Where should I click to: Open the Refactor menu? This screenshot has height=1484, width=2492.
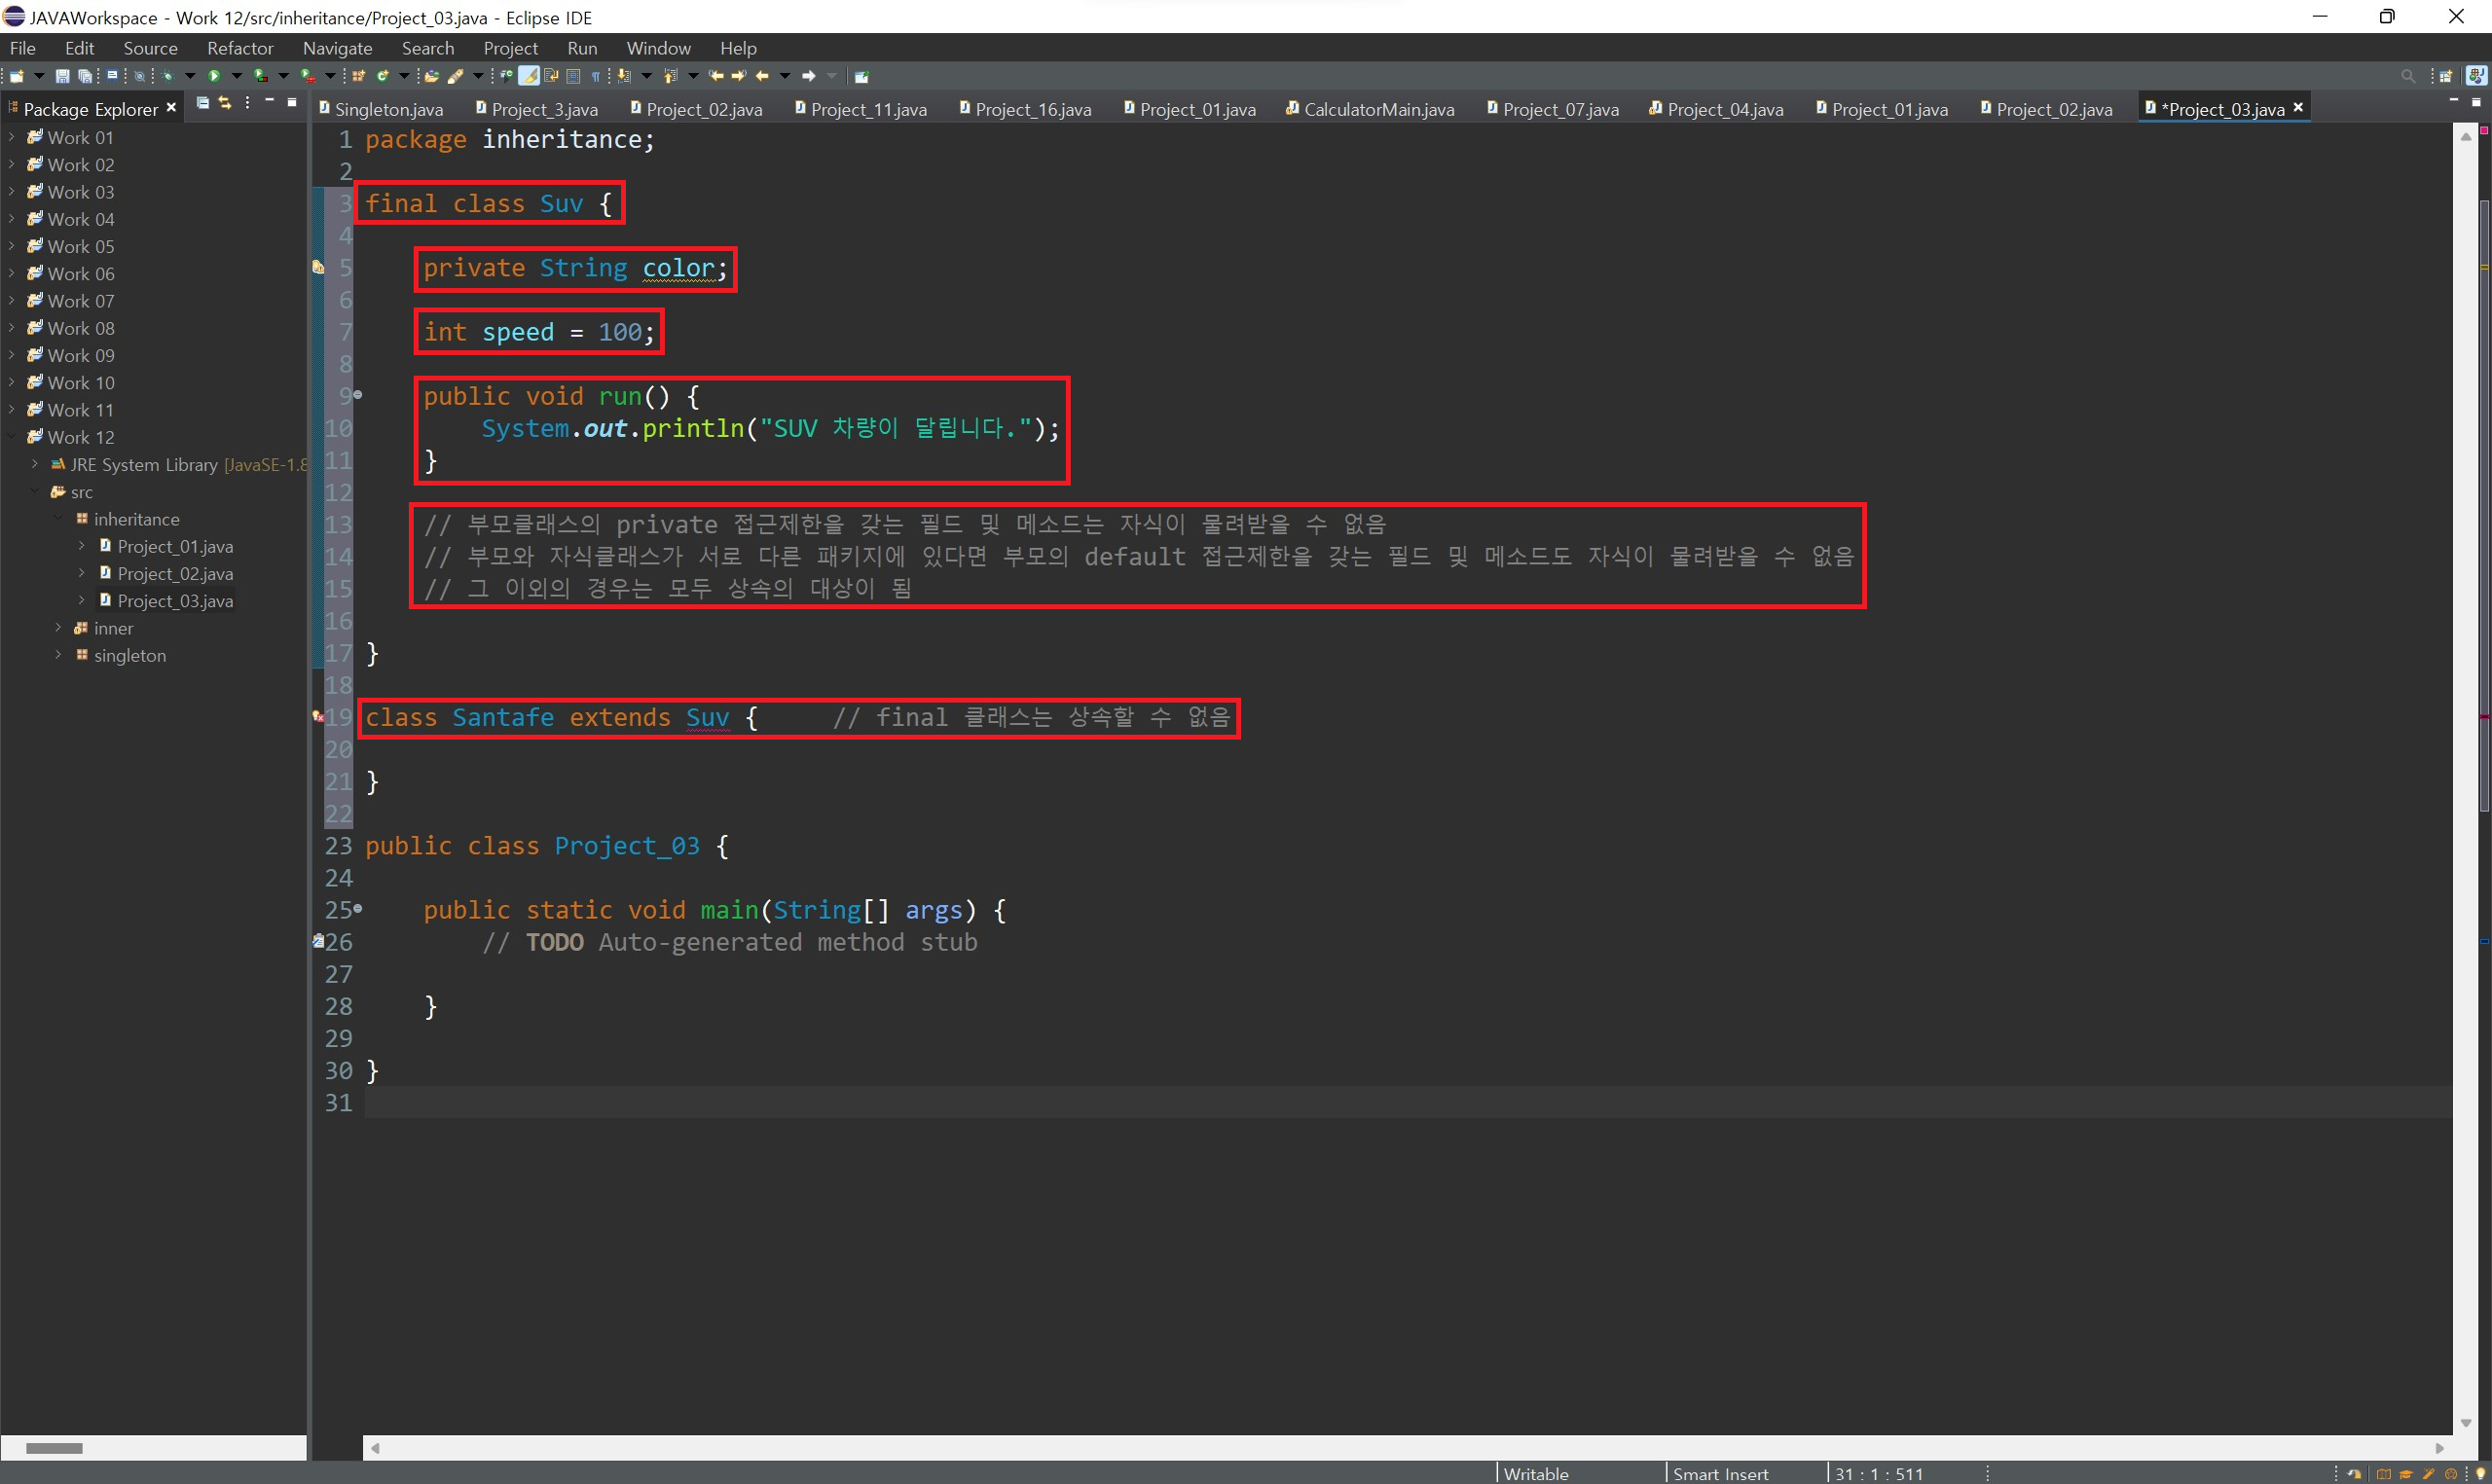[240, 48]
